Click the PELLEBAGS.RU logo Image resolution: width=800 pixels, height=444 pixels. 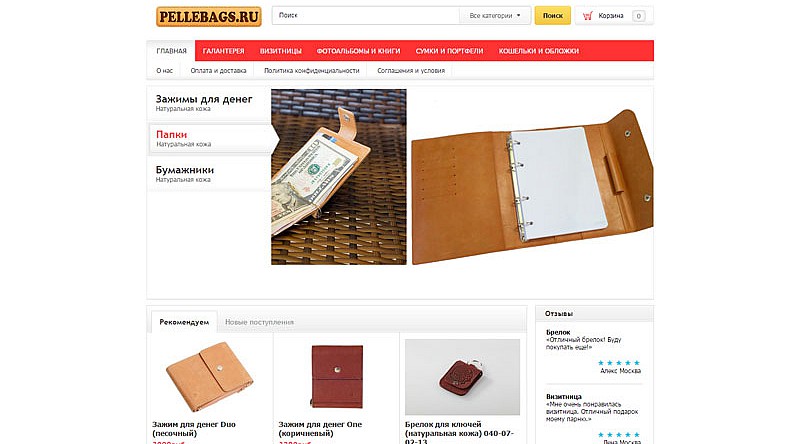[x=209, y=16]
